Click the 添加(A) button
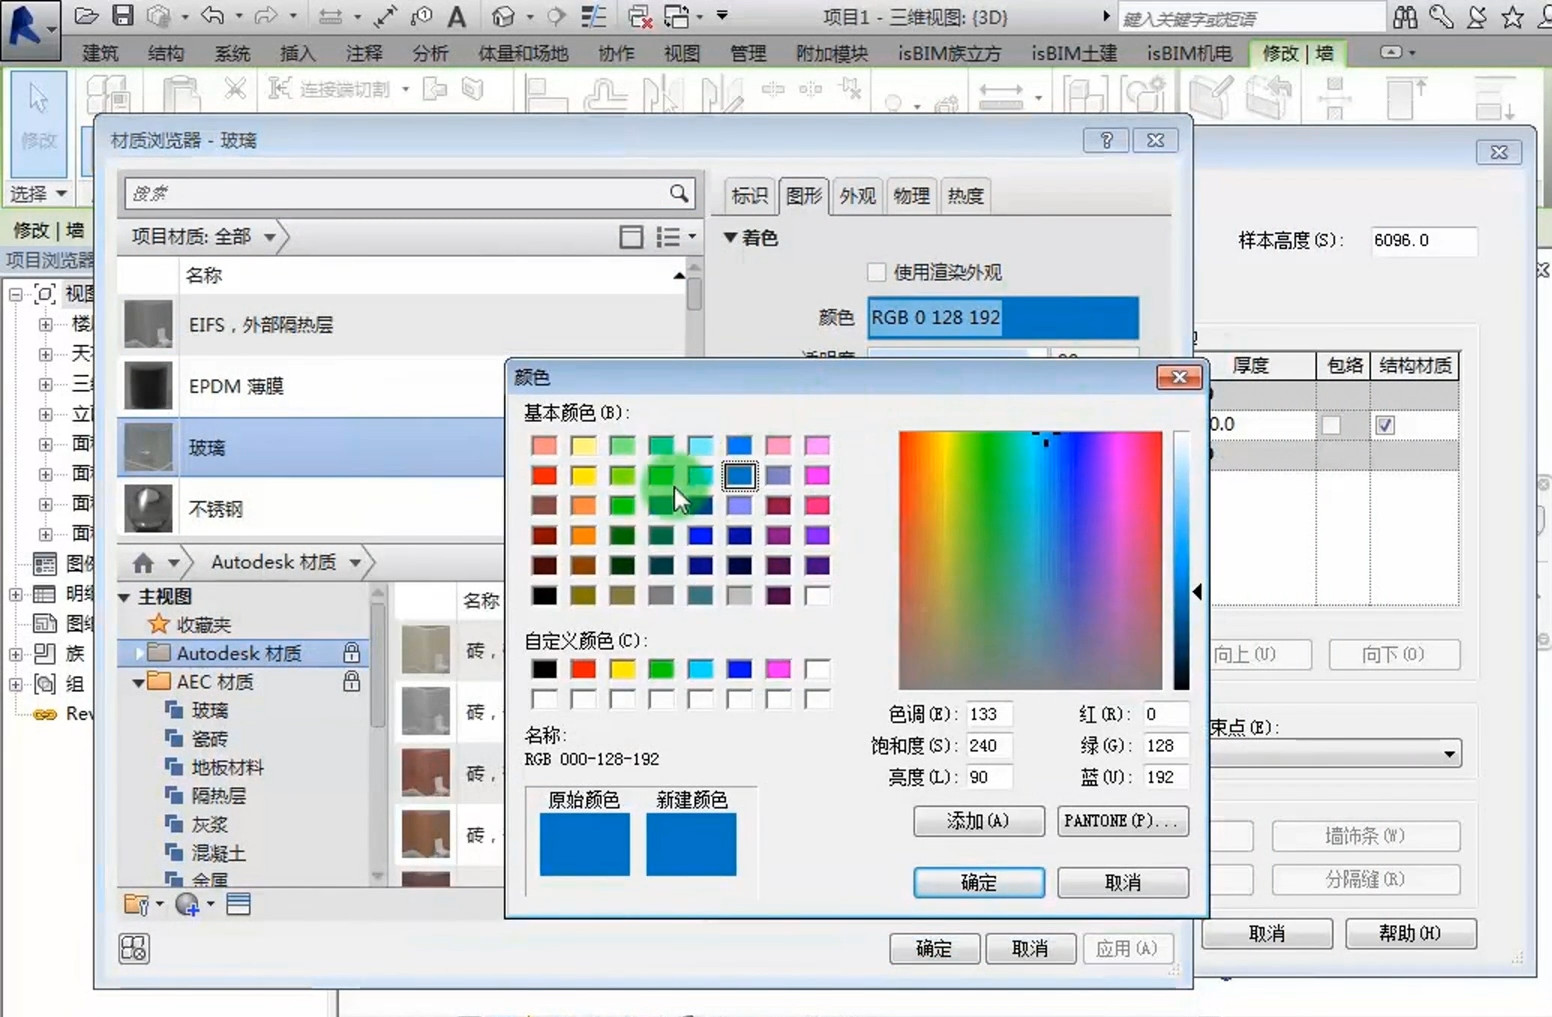1552x1017 pixels. pyautogui.click(x=979, y=821)
